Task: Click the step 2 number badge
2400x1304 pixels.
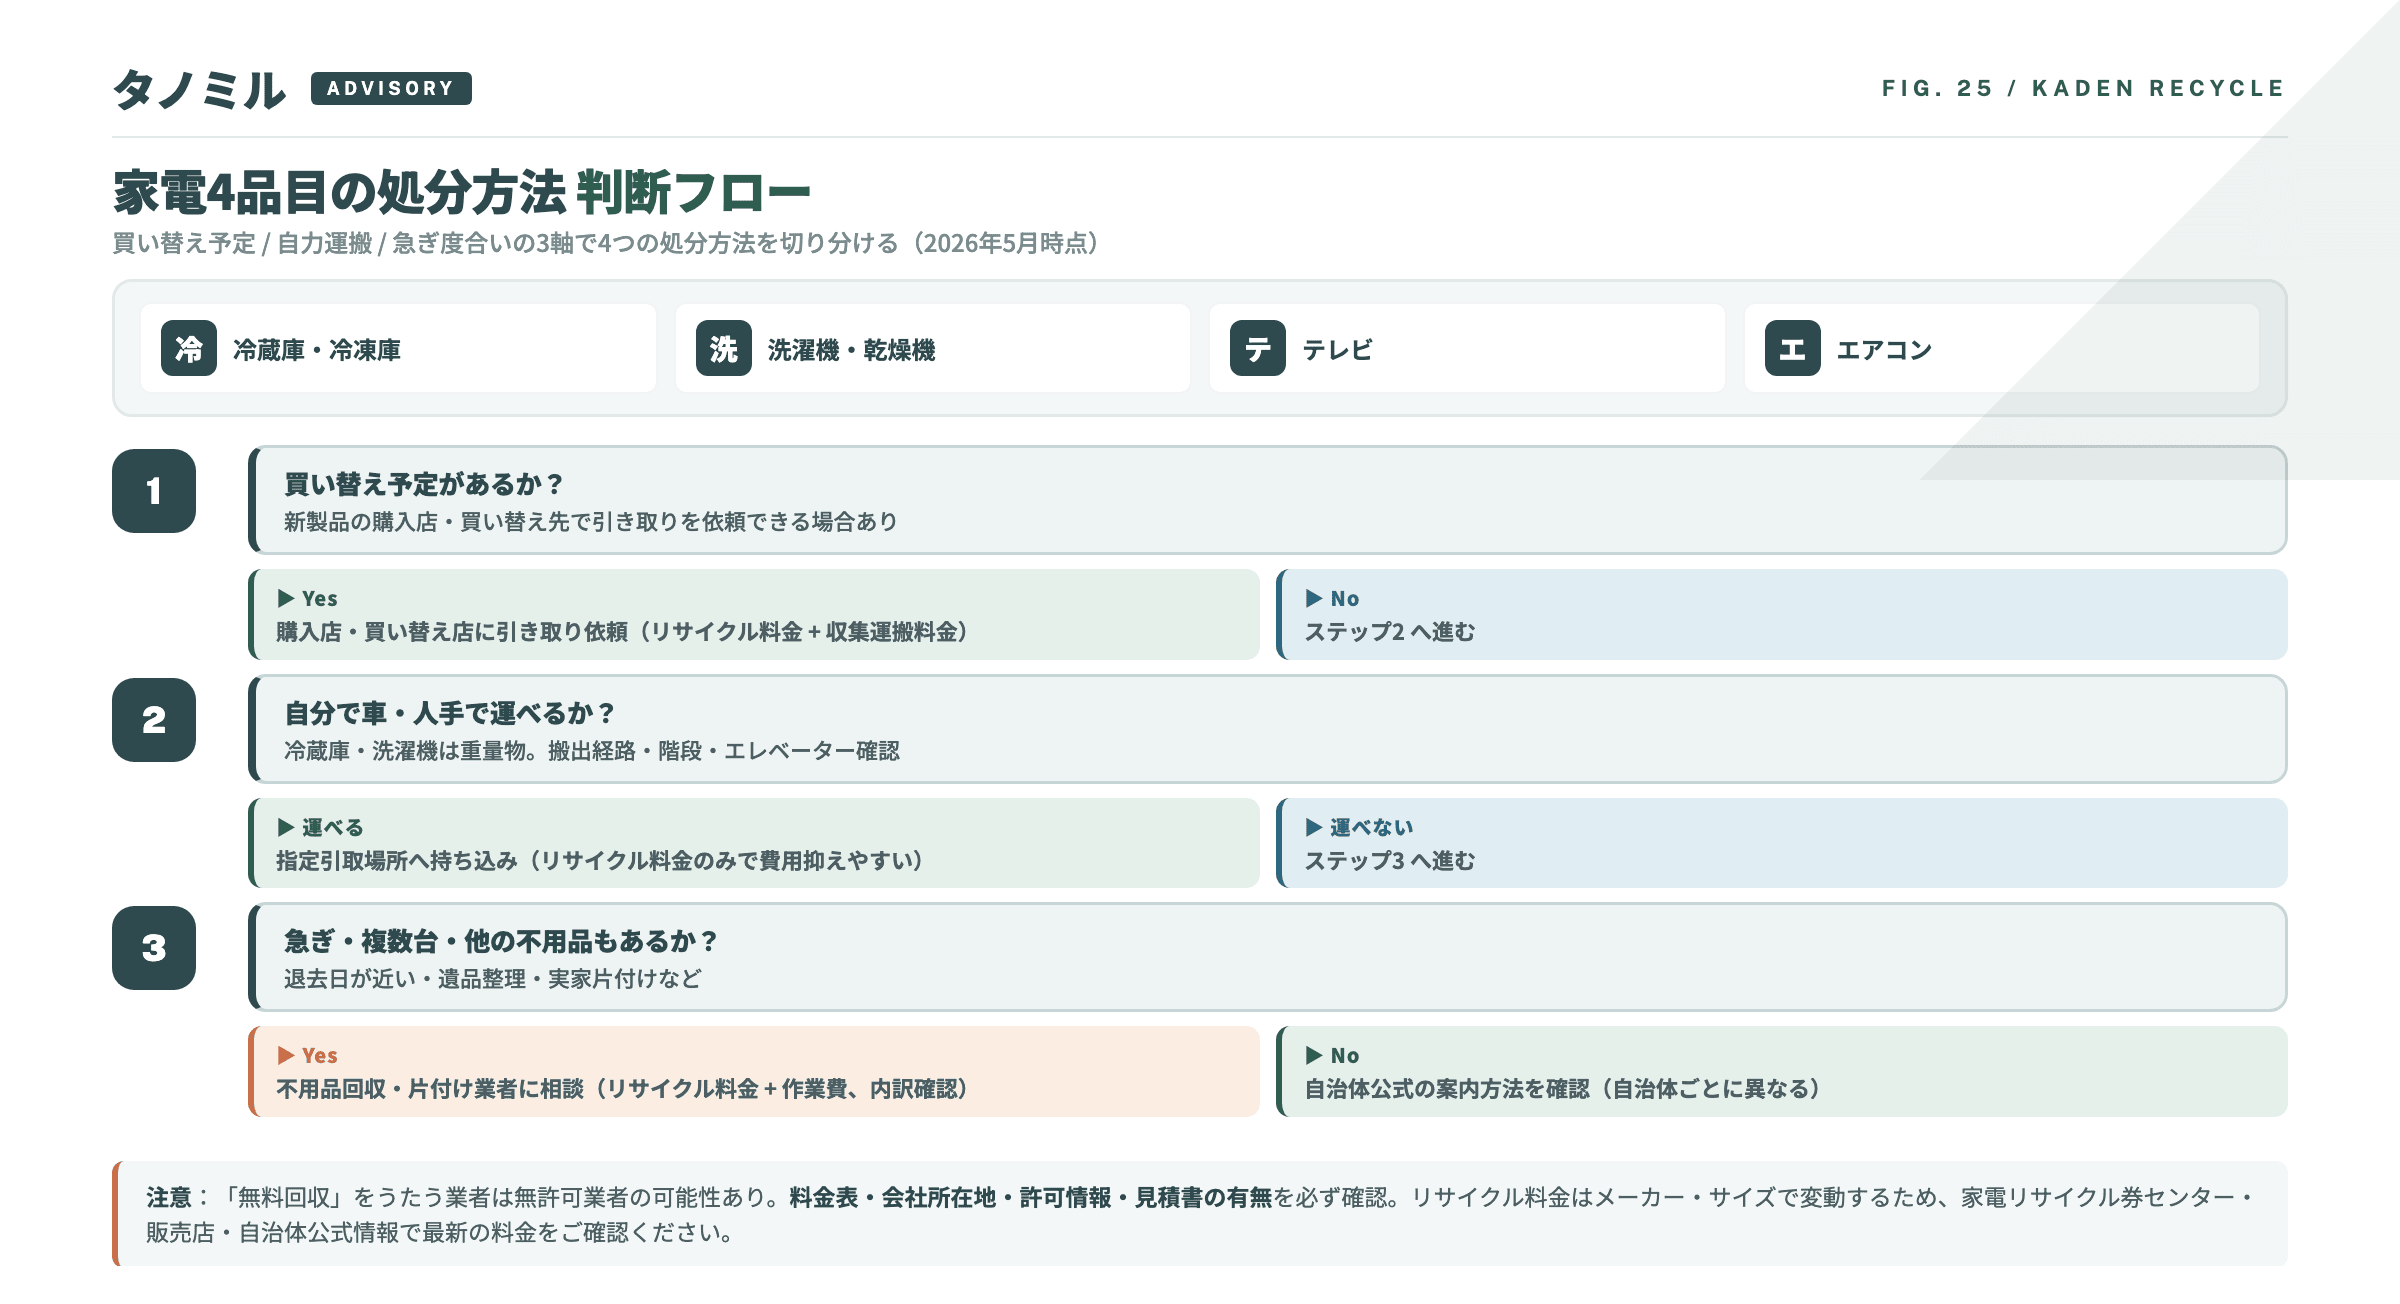Action: point(154,720)
